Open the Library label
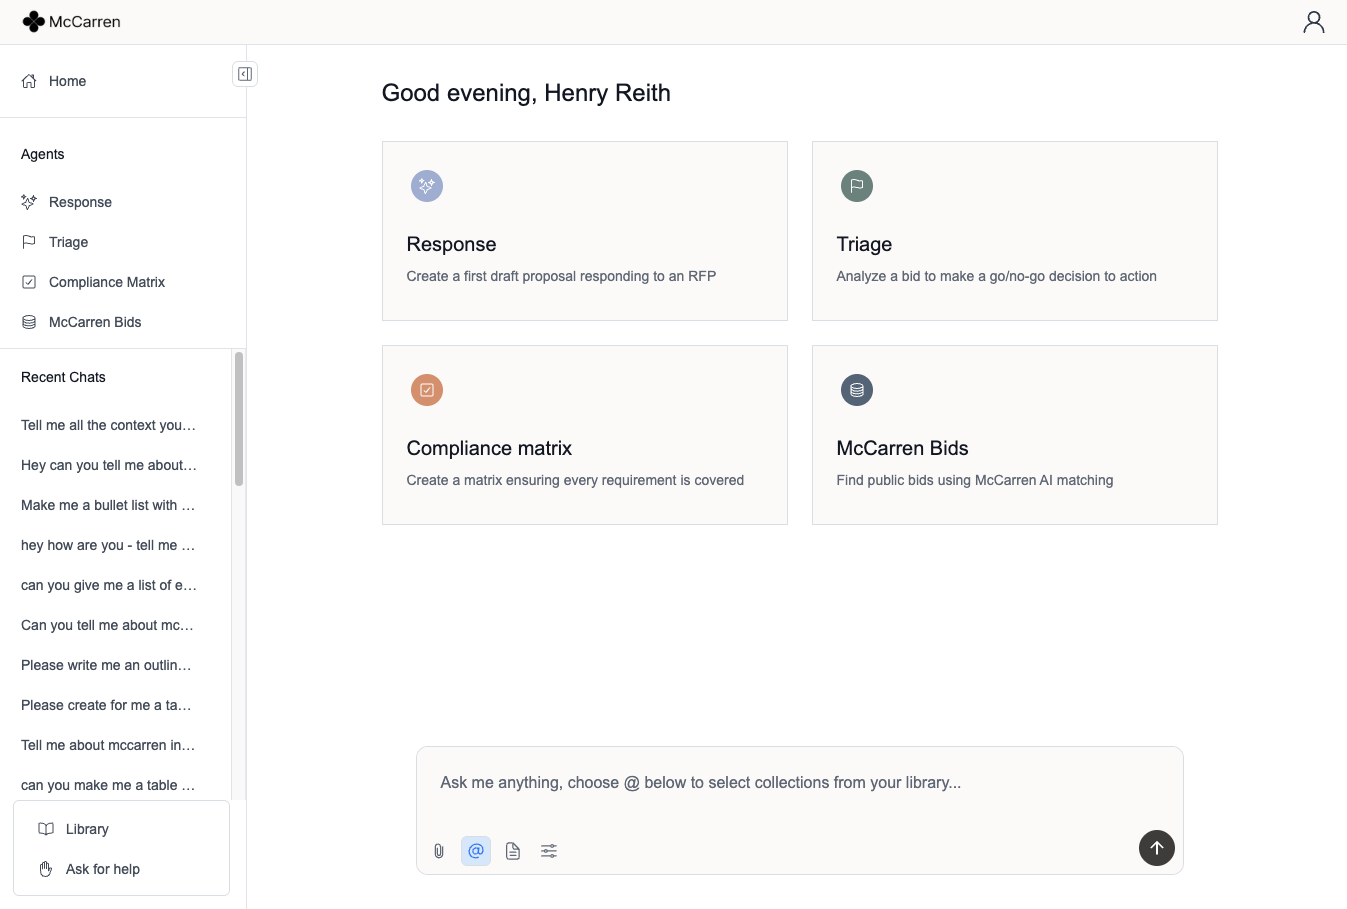The height and width of the screenshot is (909, 1347). 87,829
